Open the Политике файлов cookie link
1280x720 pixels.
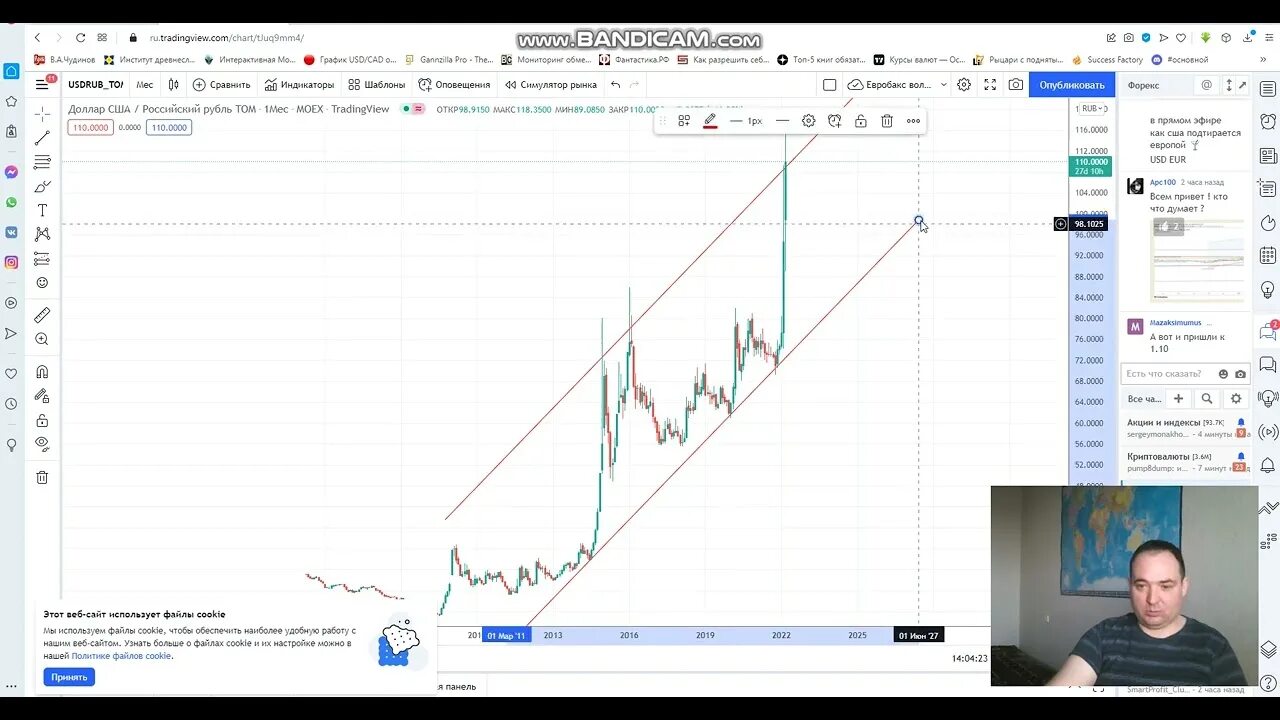pyautogui.click(x=121, y=656)
